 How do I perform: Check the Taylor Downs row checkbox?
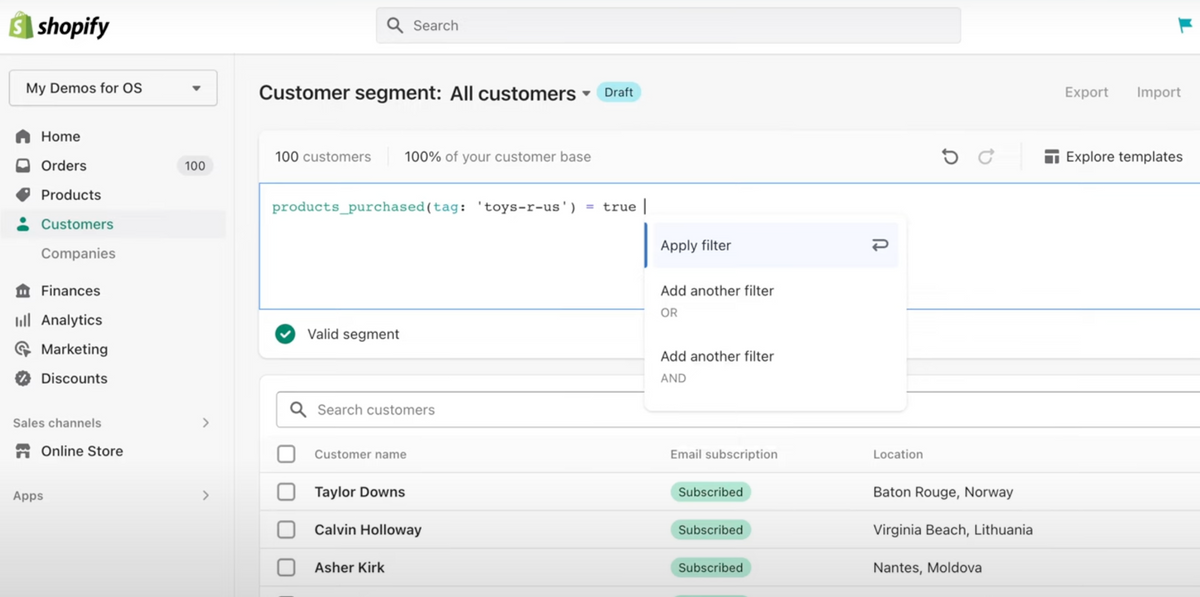[286, 492]
